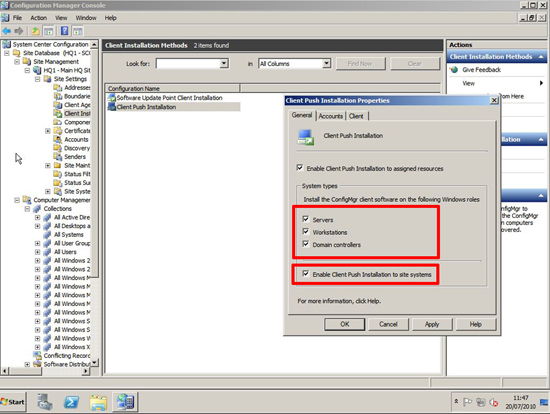This screenshot has height=414, width=550.
Task: Click the tree pane horizontal scrollbar
Action: (x=46, y=371)
